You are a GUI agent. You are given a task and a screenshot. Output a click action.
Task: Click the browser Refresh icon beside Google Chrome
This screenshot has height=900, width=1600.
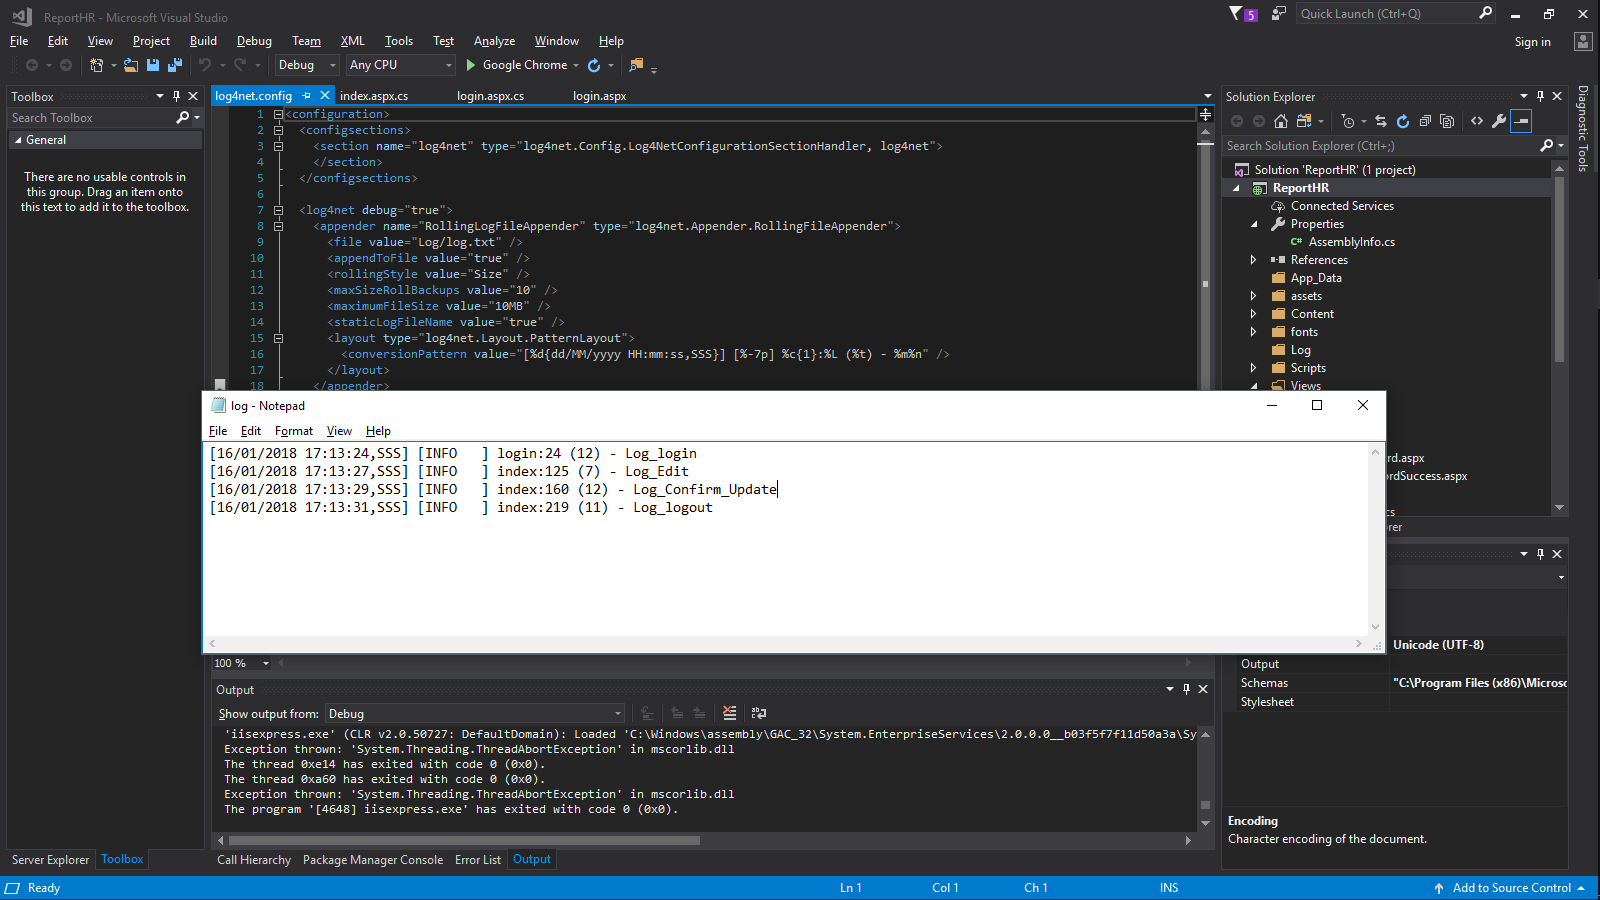594,65
